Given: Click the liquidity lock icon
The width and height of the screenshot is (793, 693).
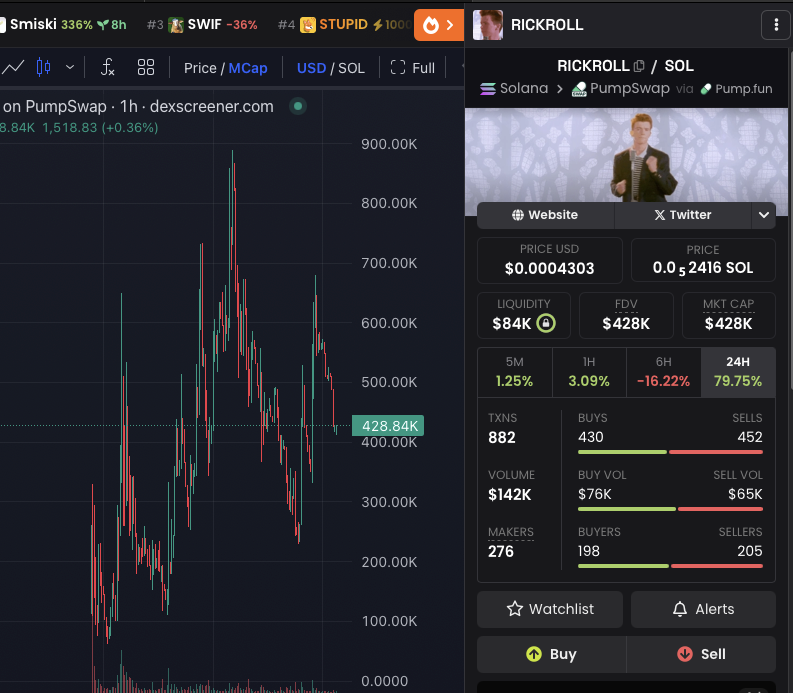Looking at the screenshot, I should [546, 323].
